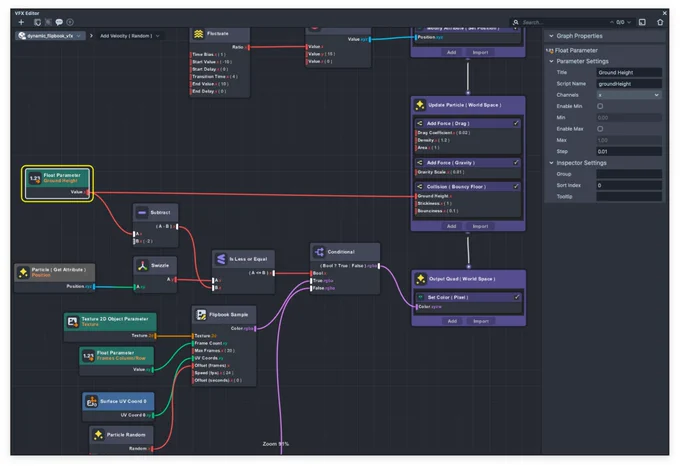
Task: Click the comment bubble toolbar icon
Action: [x=59, y=22]
